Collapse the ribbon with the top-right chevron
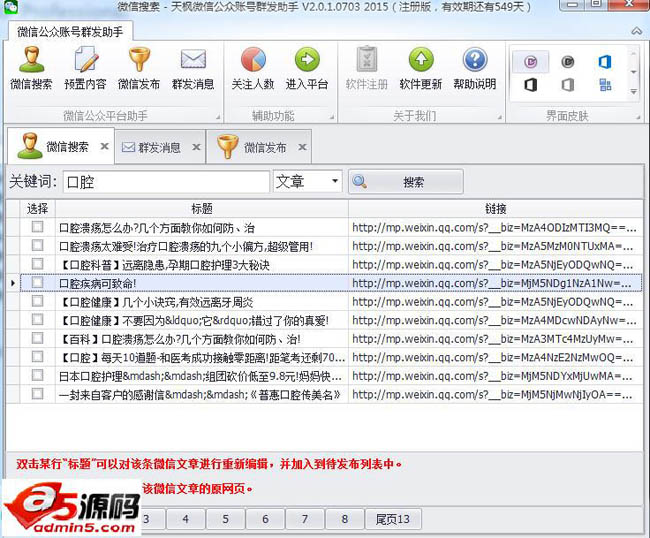Screen dimensions: 650x538 pos(637,31)
